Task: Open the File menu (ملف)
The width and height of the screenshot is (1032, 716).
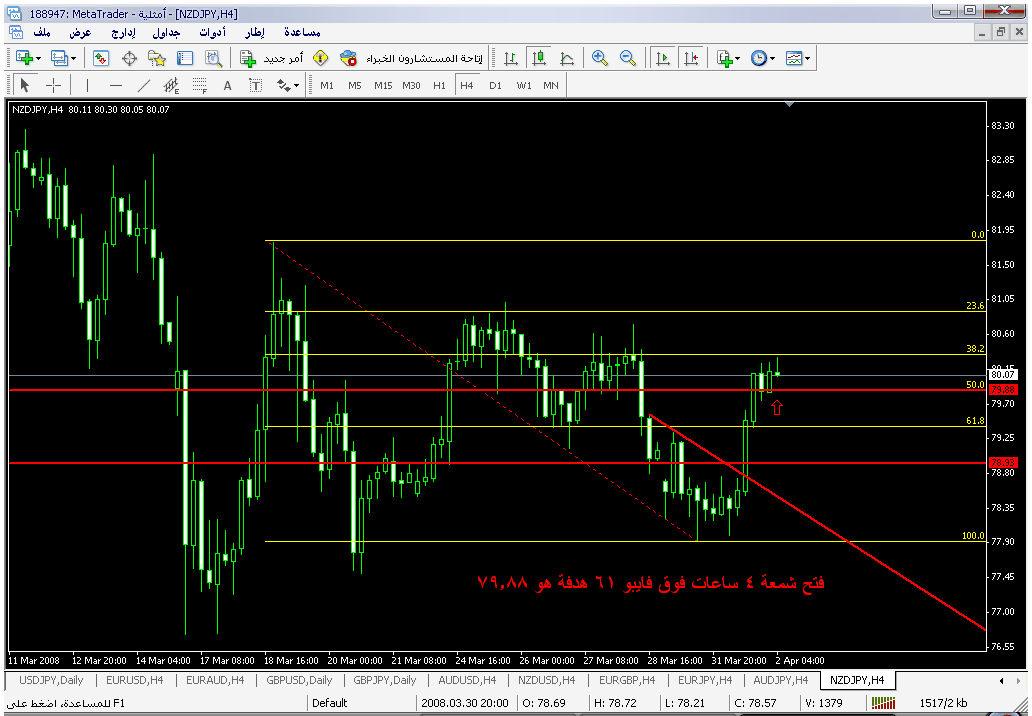Action: click(x=41, y=32)
